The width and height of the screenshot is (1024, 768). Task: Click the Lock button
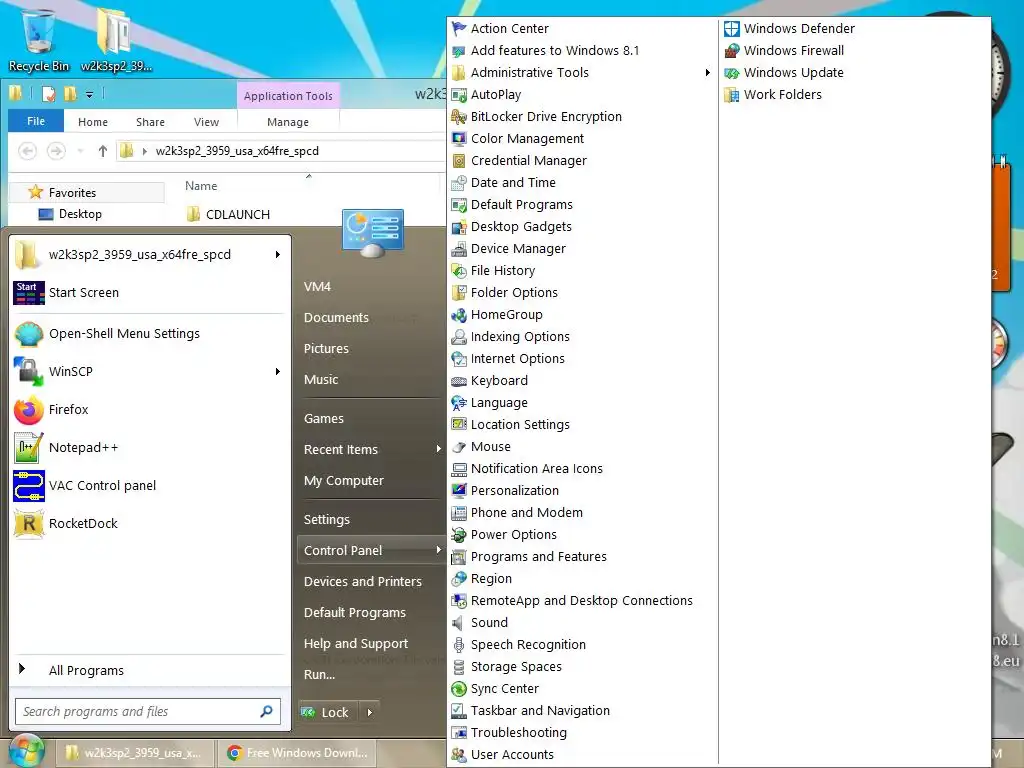pos(327,712)
